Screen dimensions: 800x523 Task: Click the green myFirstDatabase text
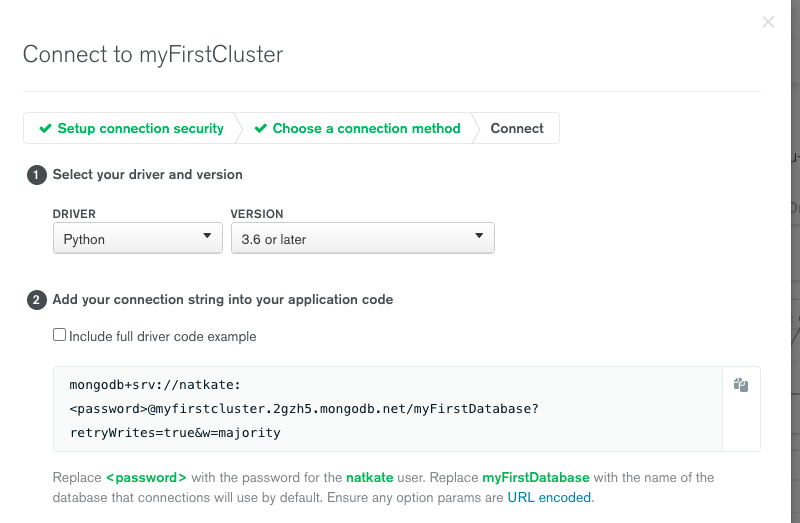pyautogui.click(x=536, y=478)
